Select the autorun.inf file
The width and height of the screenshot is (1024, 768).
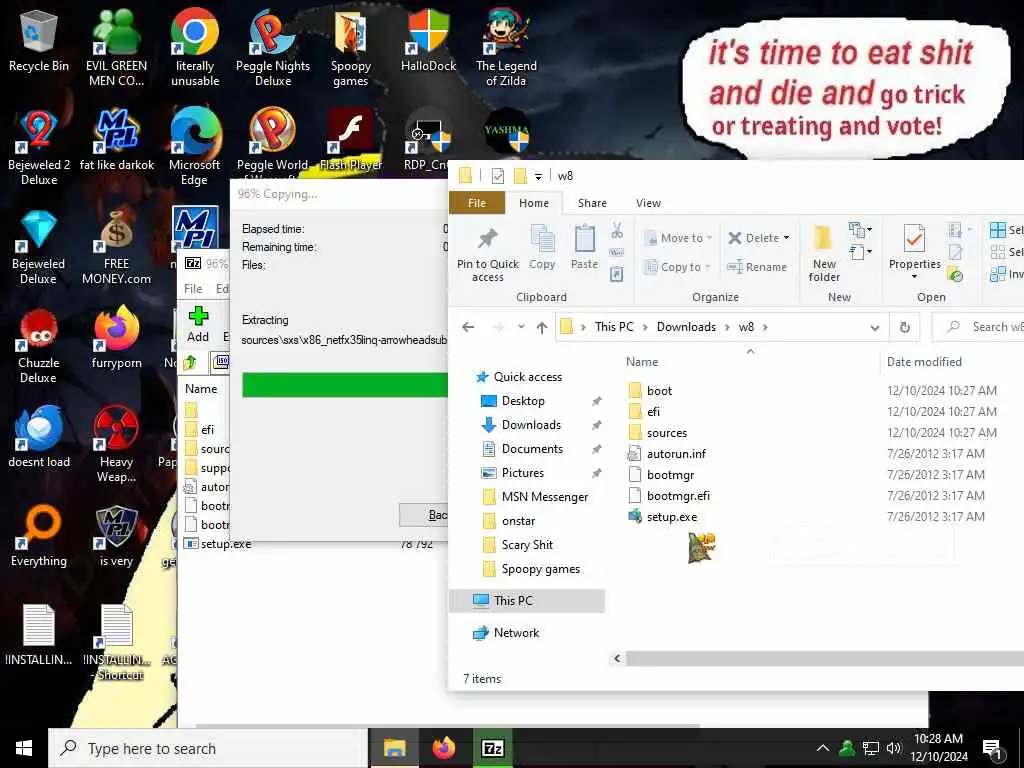[676, 453]
